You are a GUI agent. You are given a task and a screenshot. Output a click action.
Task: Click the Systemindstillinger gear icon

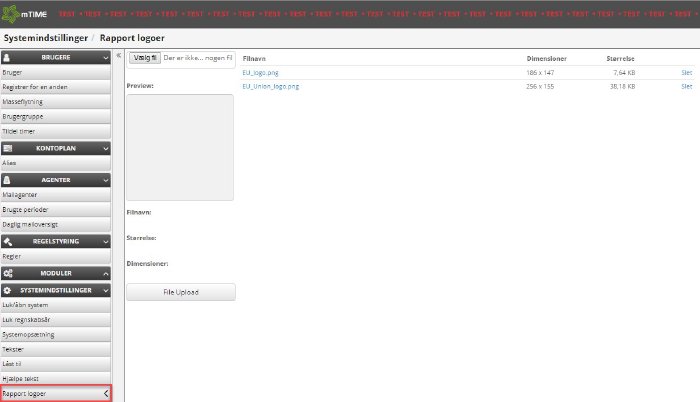tap(8, 290)
